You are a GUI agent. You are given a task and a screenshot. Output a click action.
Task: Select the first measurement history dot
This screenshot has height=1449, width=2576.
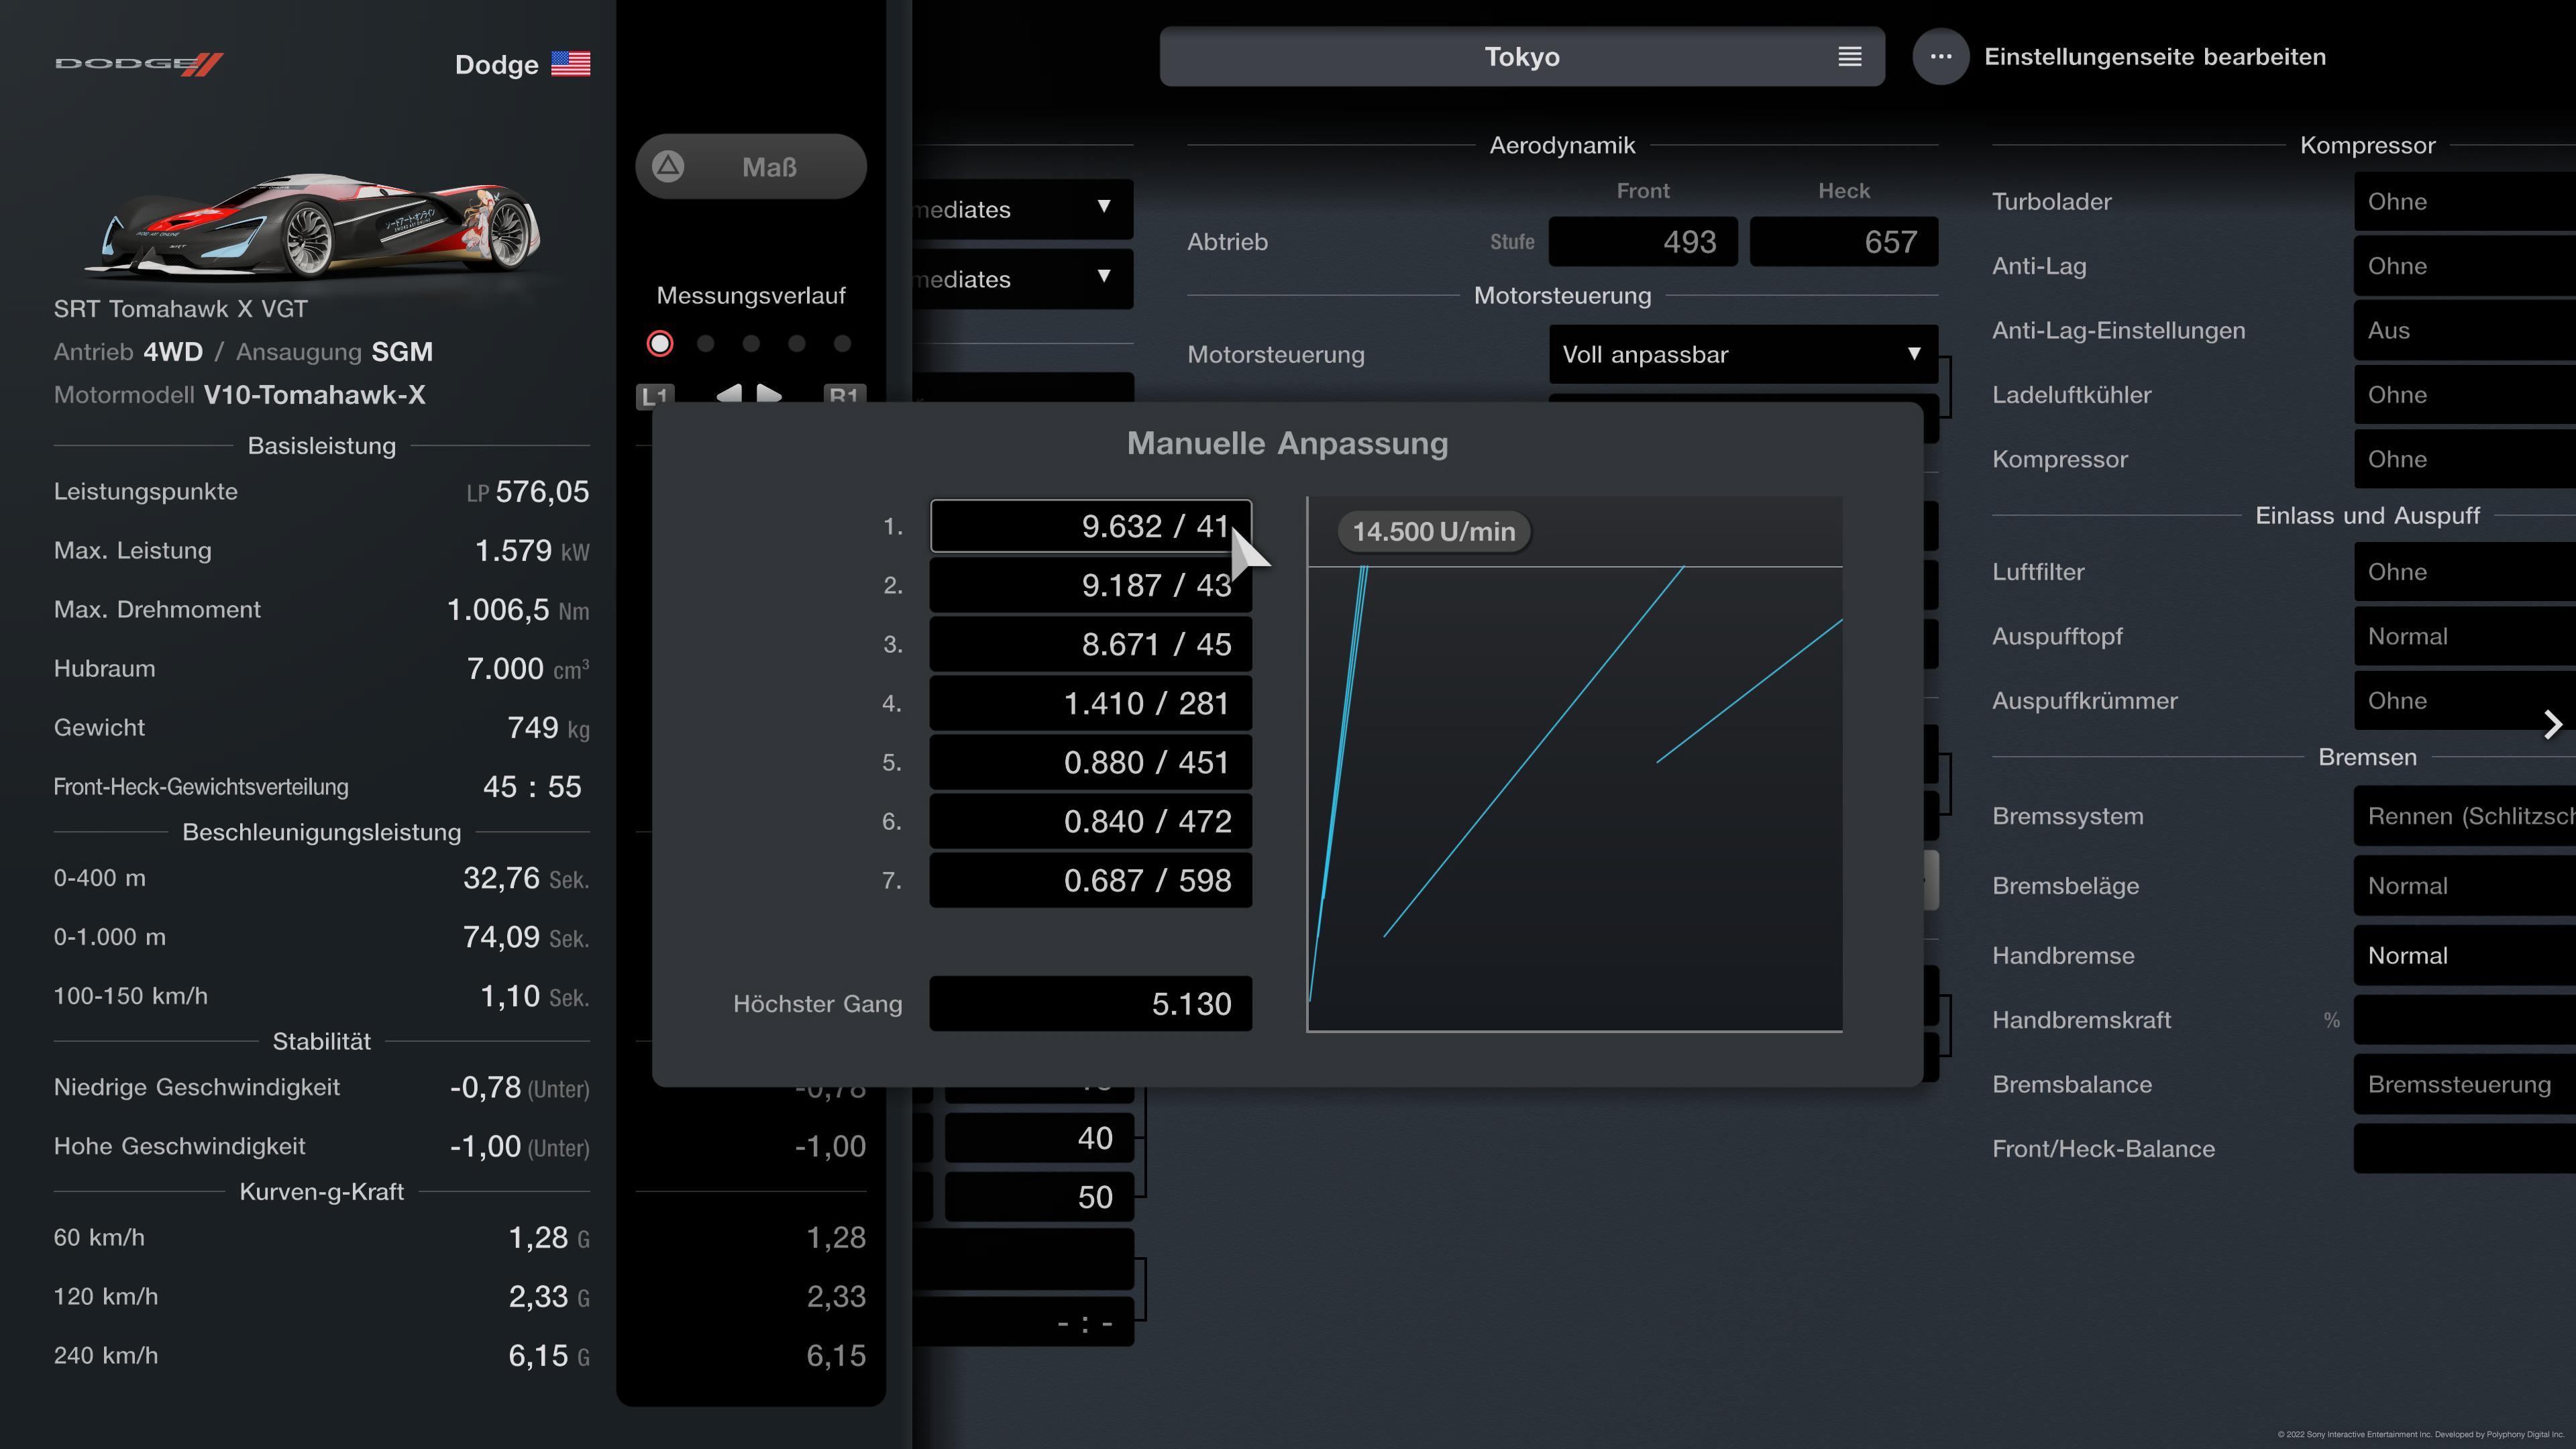click(x=660, y=344)
